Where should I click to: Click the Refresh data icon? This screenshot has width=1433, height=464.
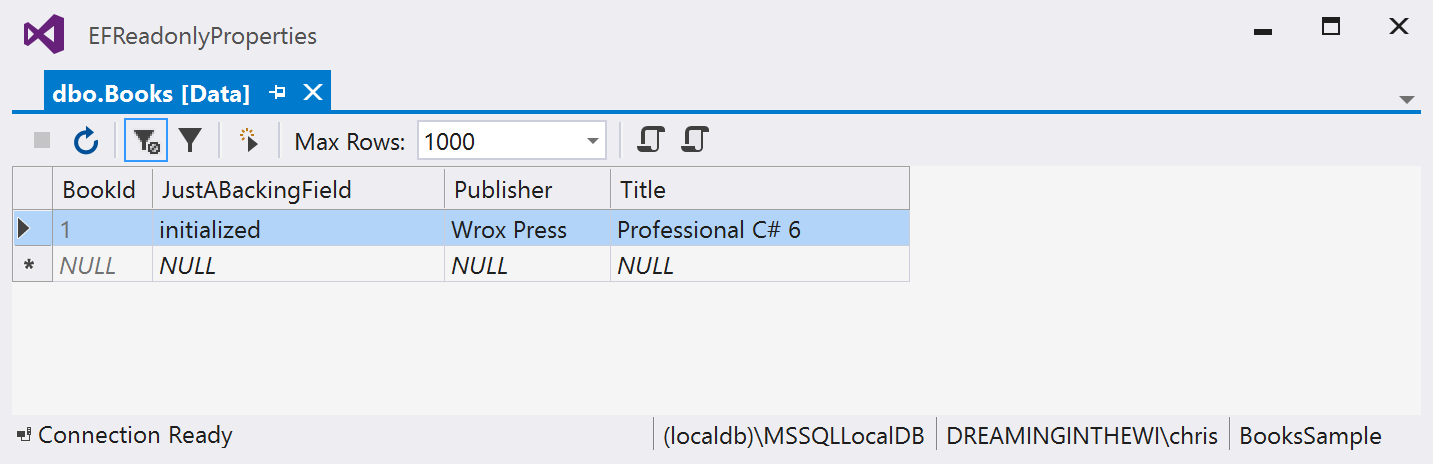coord(87,141)
